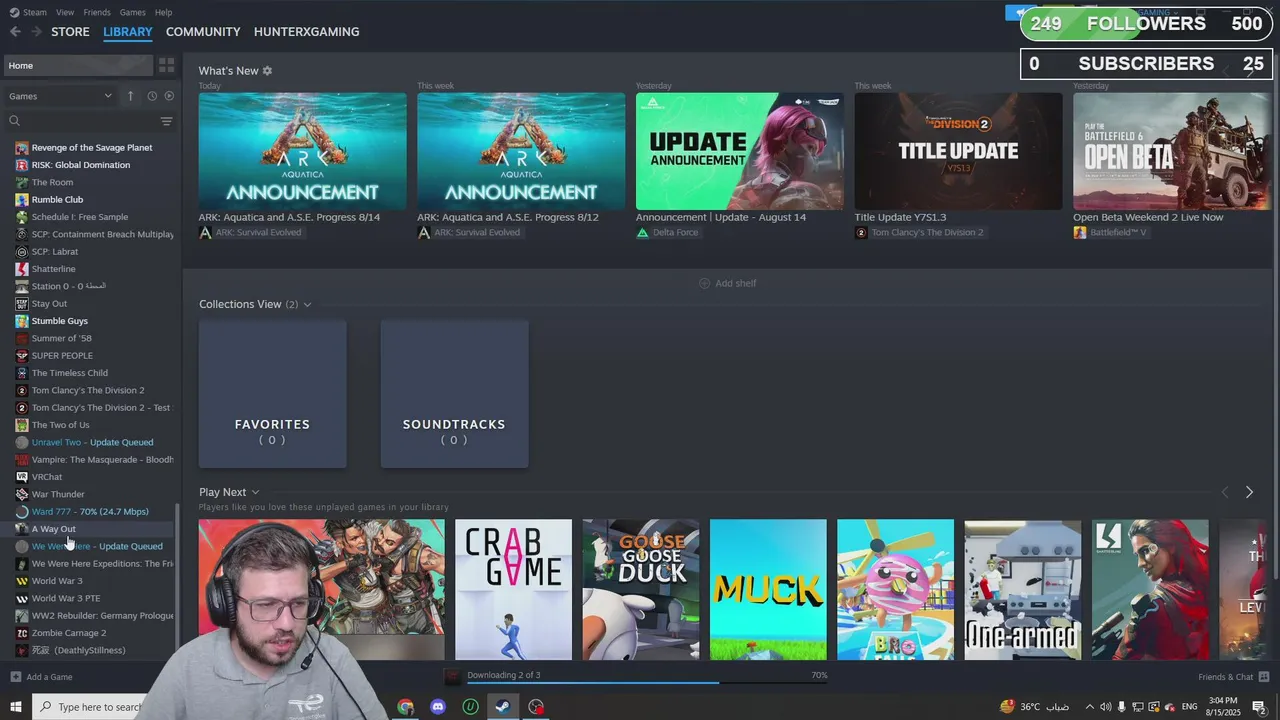
Task: Click the green Upwork-style taskbar icon
Action: click(470, 707)
